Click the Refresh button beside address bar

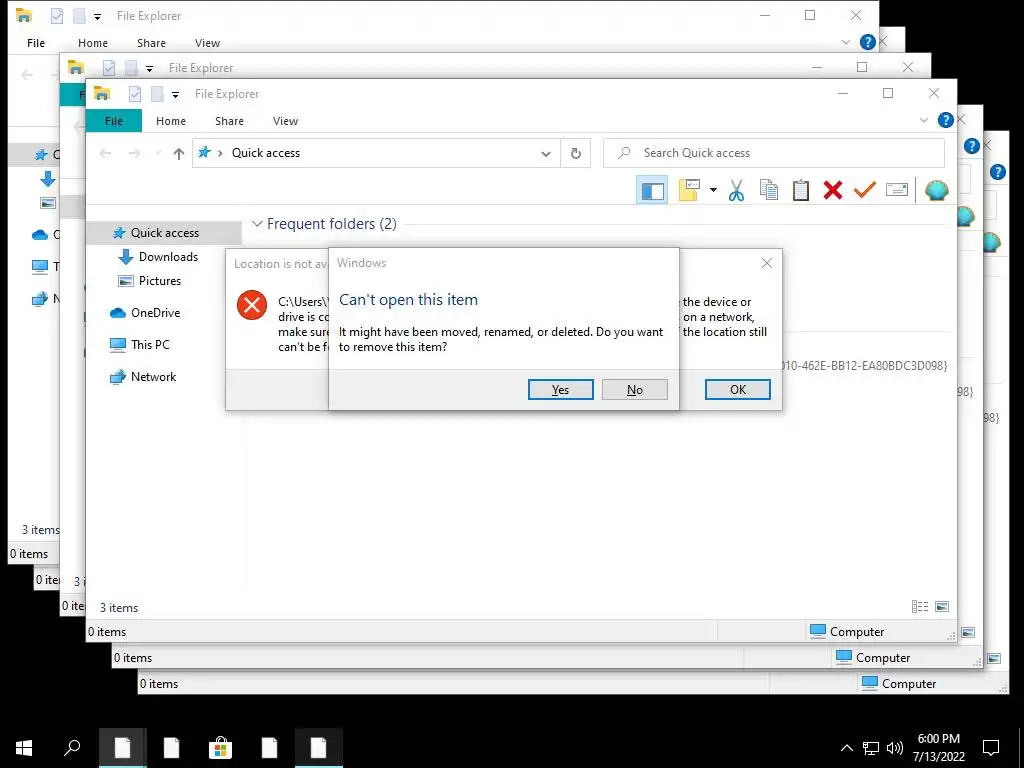click(x=575, y=153)
